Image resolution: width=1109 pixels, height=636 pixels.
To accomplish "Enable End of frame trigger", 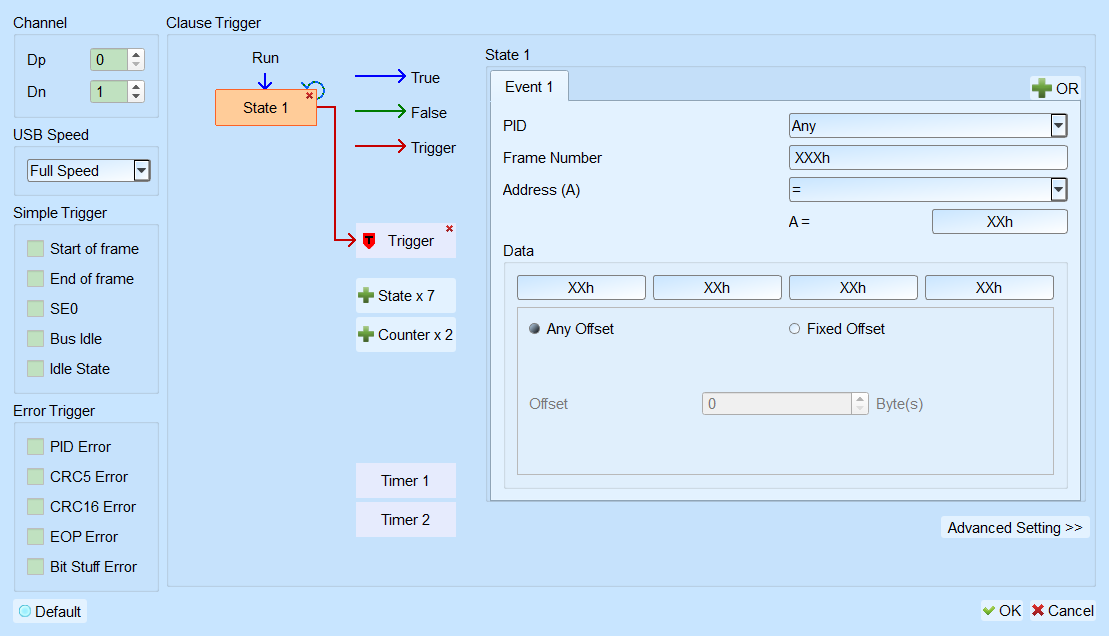I will [35, 279].
